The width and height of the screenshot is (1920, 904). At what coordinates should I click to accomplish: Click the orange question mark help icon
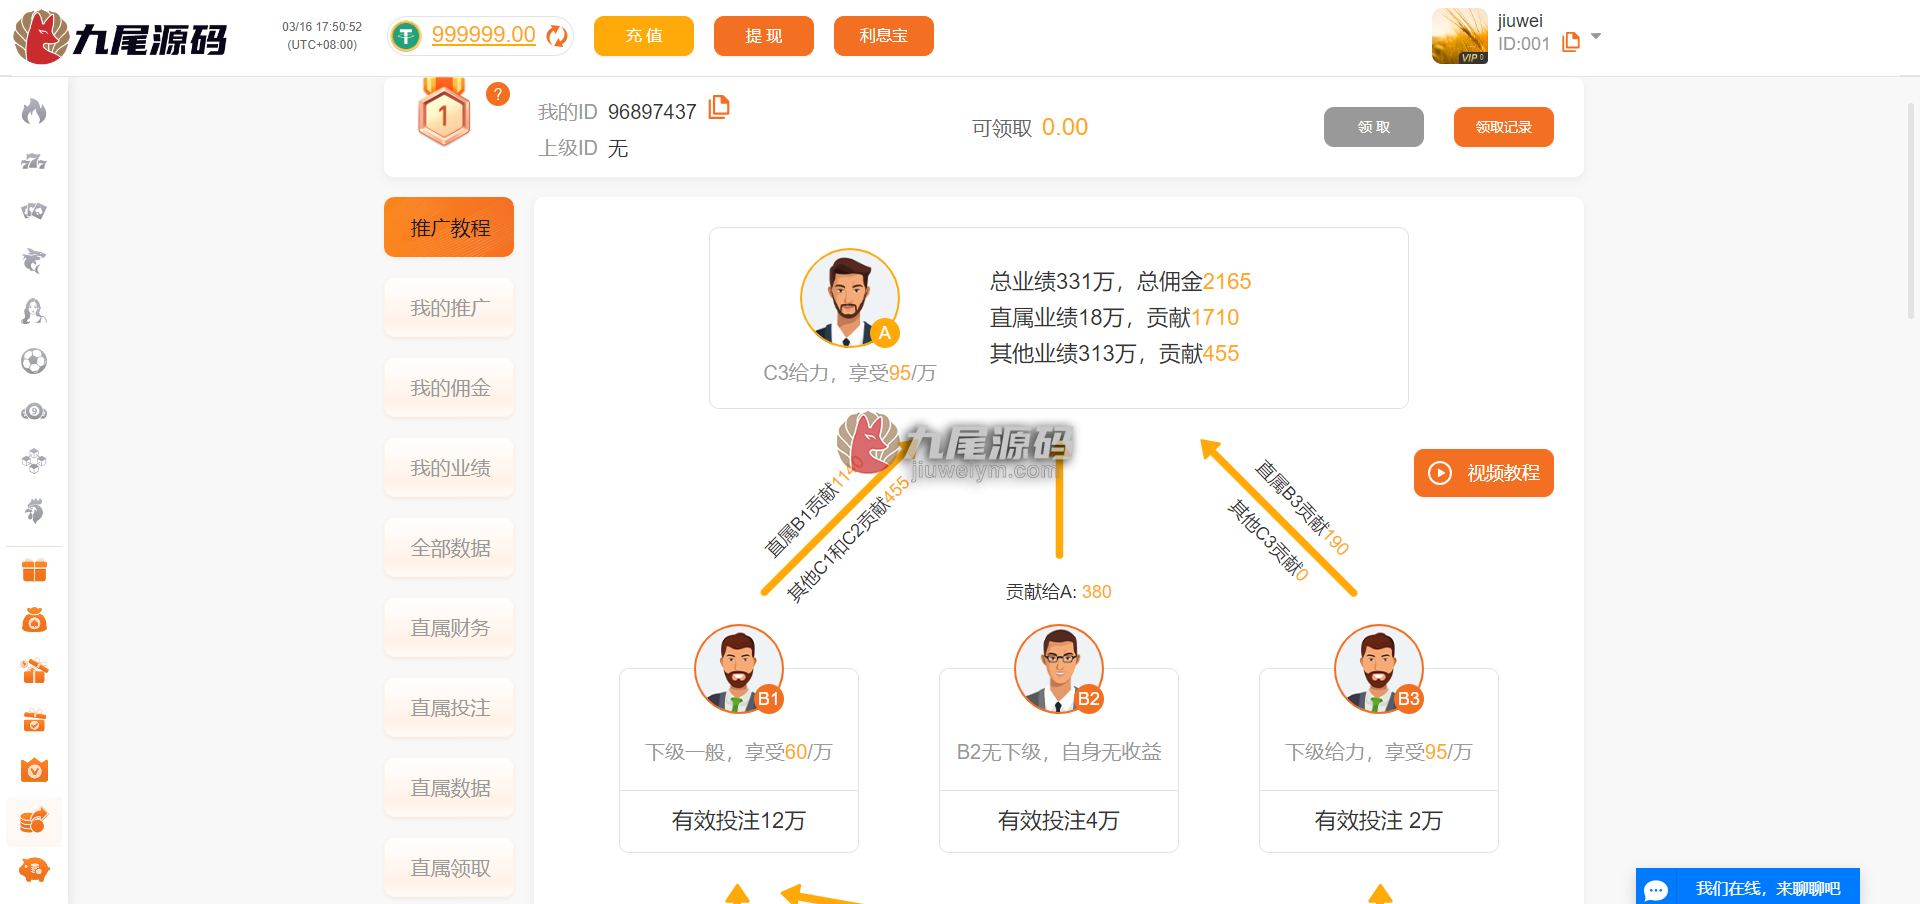[x=498, y=94]
